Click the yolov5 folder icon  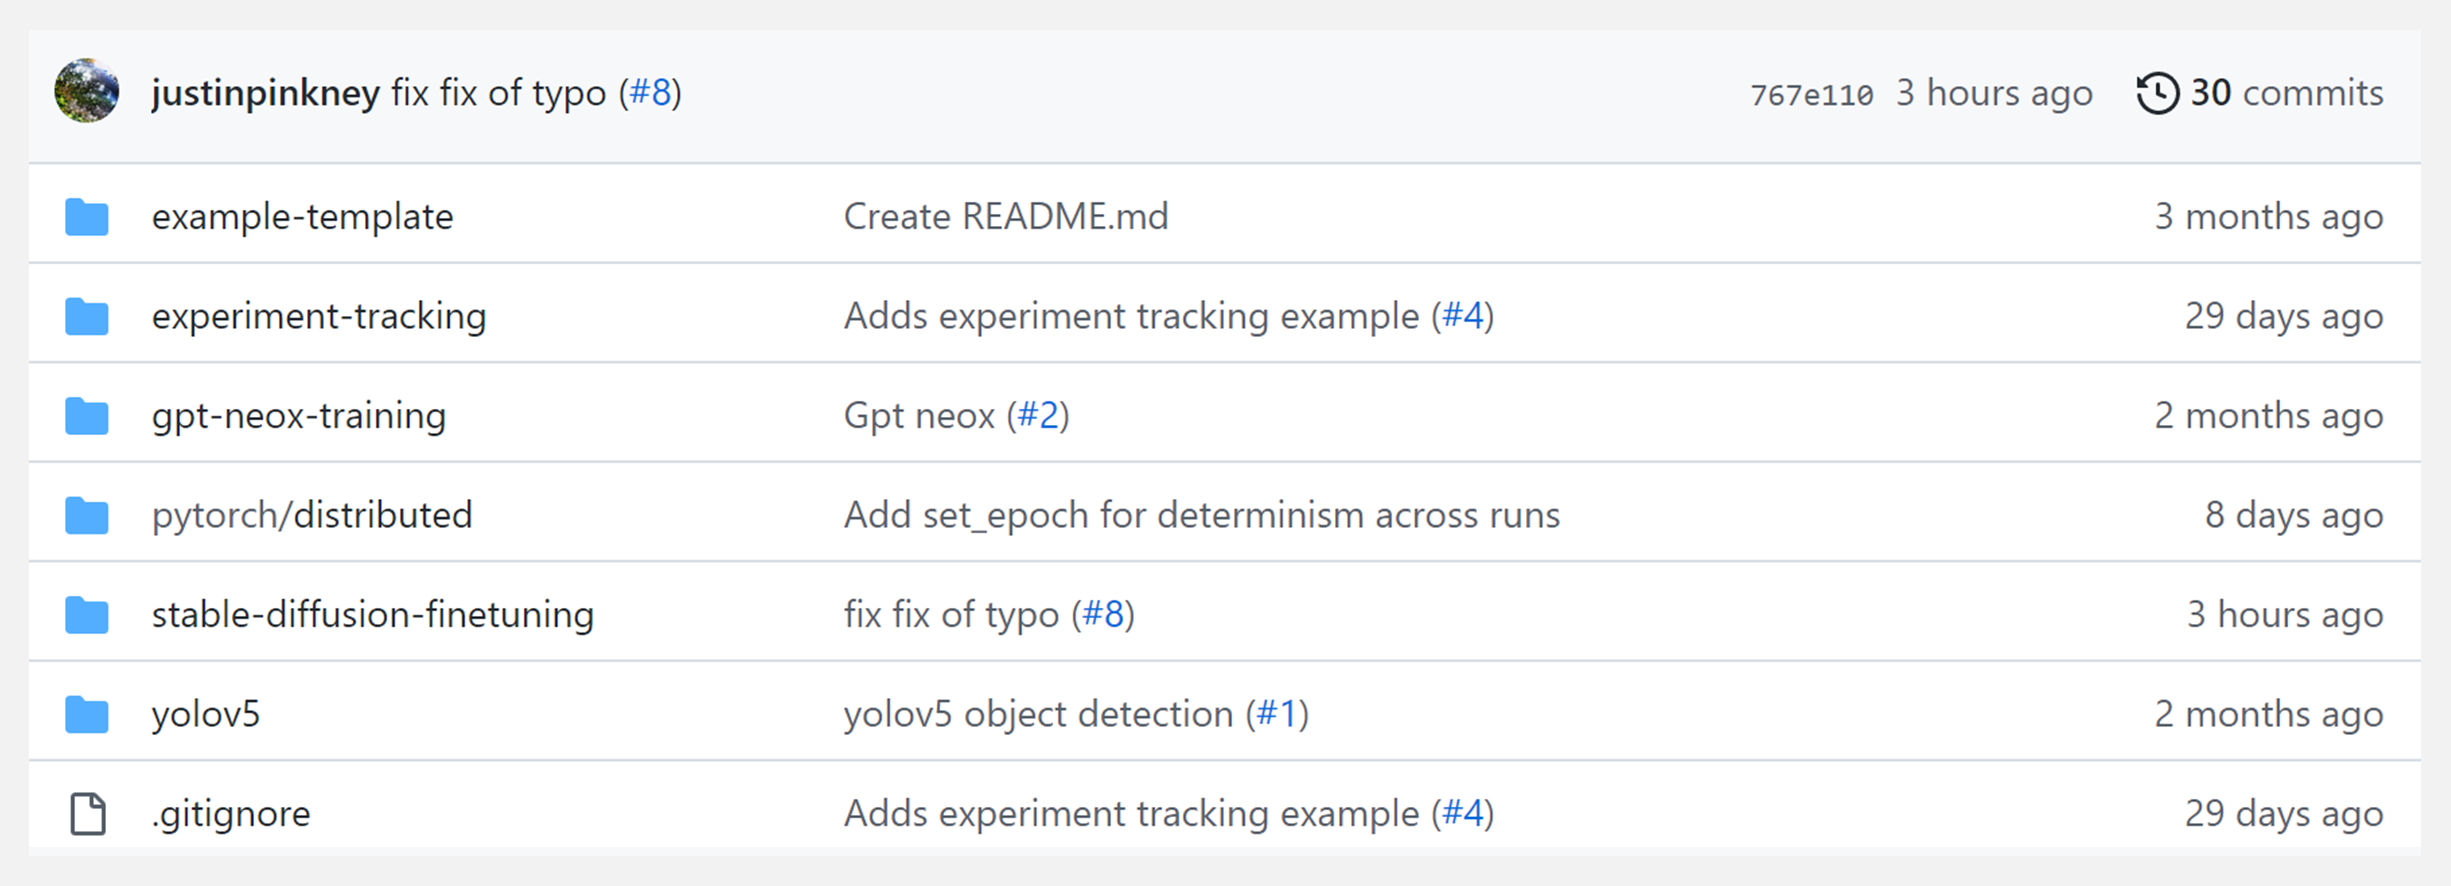[87, 714]
